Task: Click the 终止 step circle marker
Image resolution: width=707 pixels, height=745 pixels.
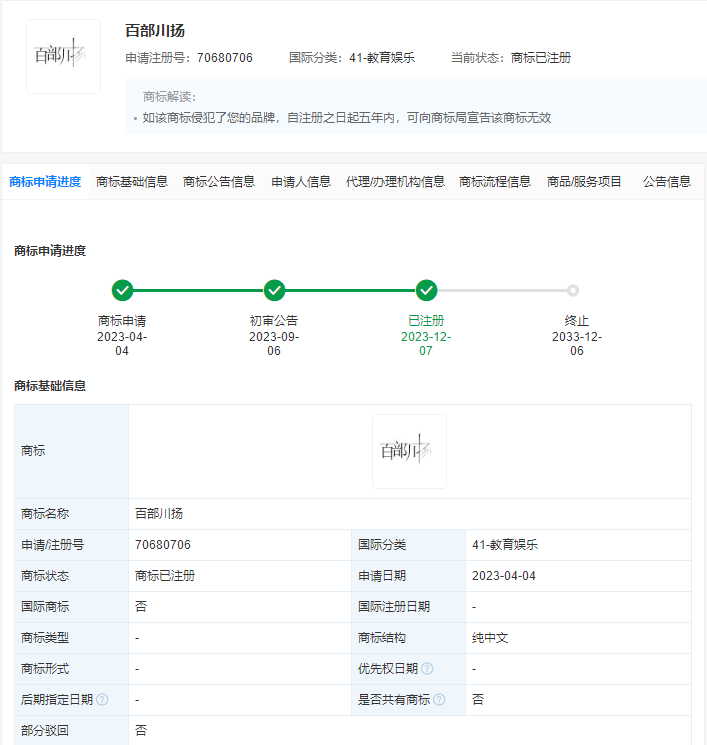Action: [x=573, y=290]
